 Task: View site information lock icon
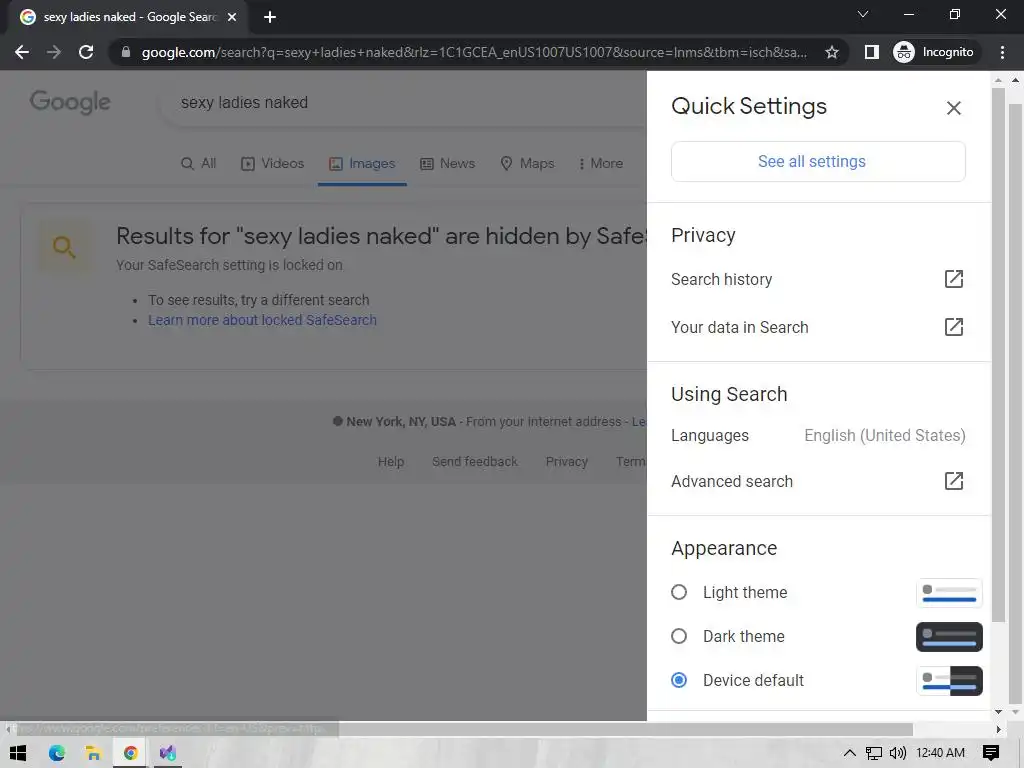(x=126, y=52)
